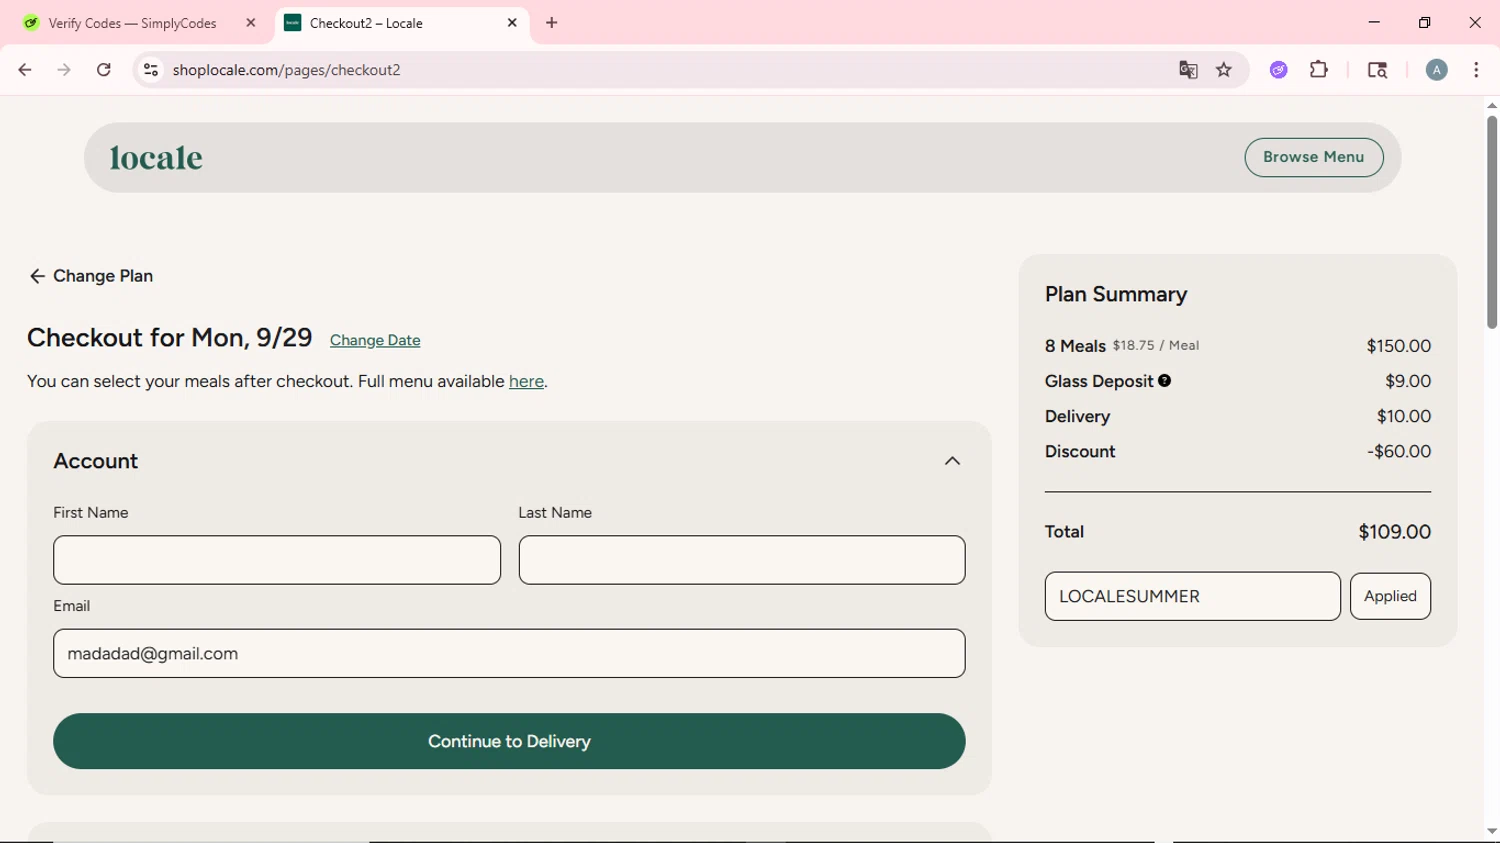This screenshot has height=843, width=1500.
Task: Click the translate page icon
Action: pyautogui.click(x=1188, y=70)
